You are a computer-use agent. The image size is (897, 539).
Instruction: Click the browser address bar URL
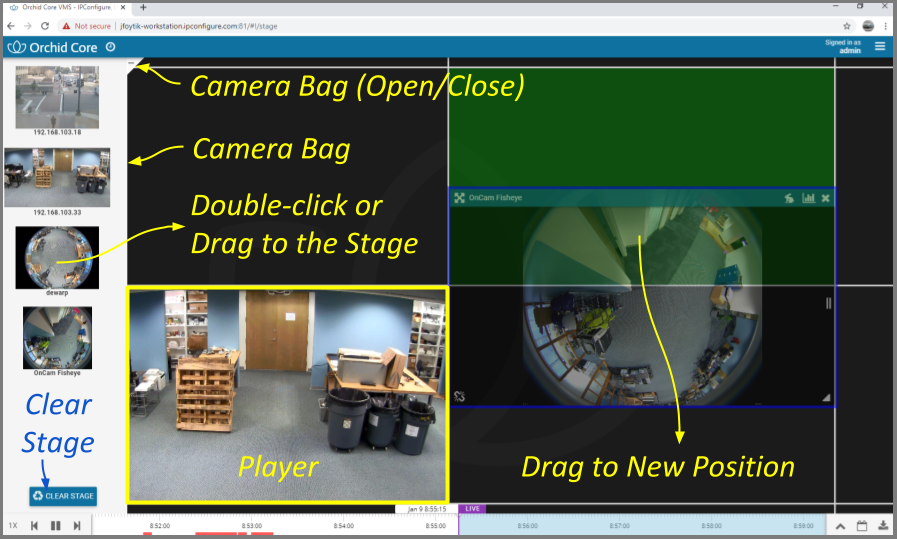(199, 26)
